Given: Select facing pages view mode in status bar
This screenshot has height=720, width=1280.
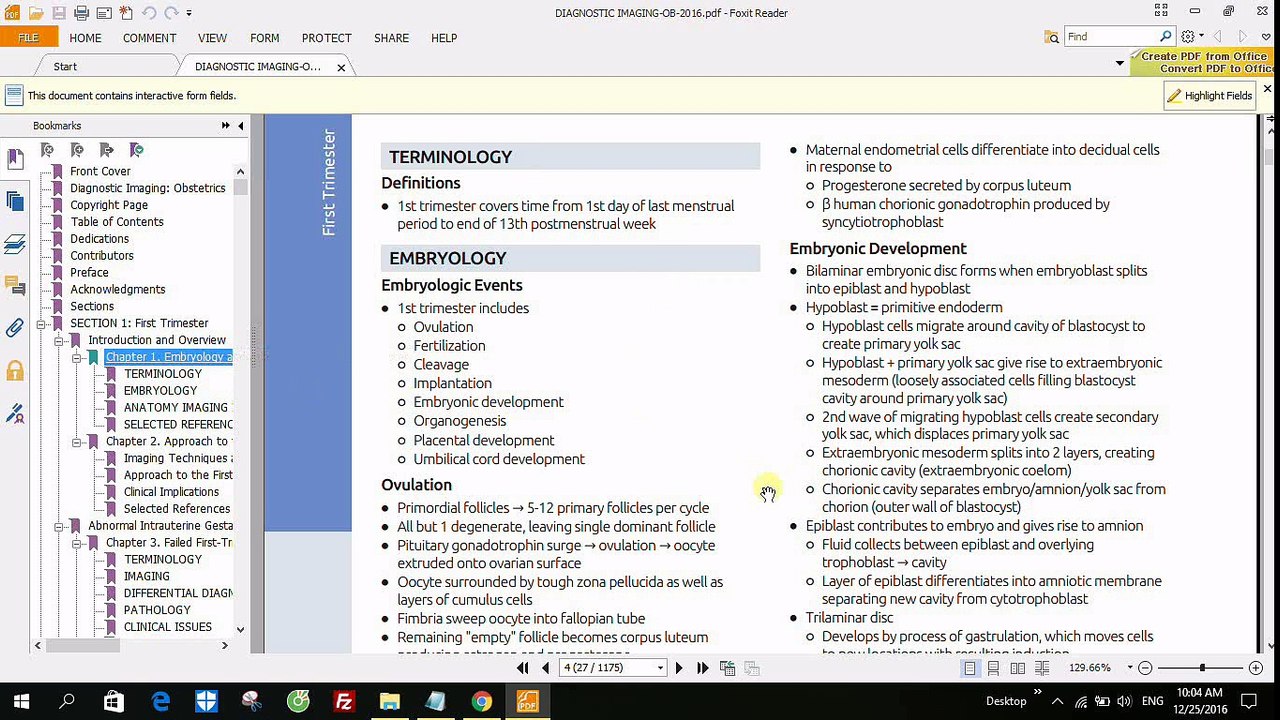Looking at the screenshot, I should (1017, 668).
